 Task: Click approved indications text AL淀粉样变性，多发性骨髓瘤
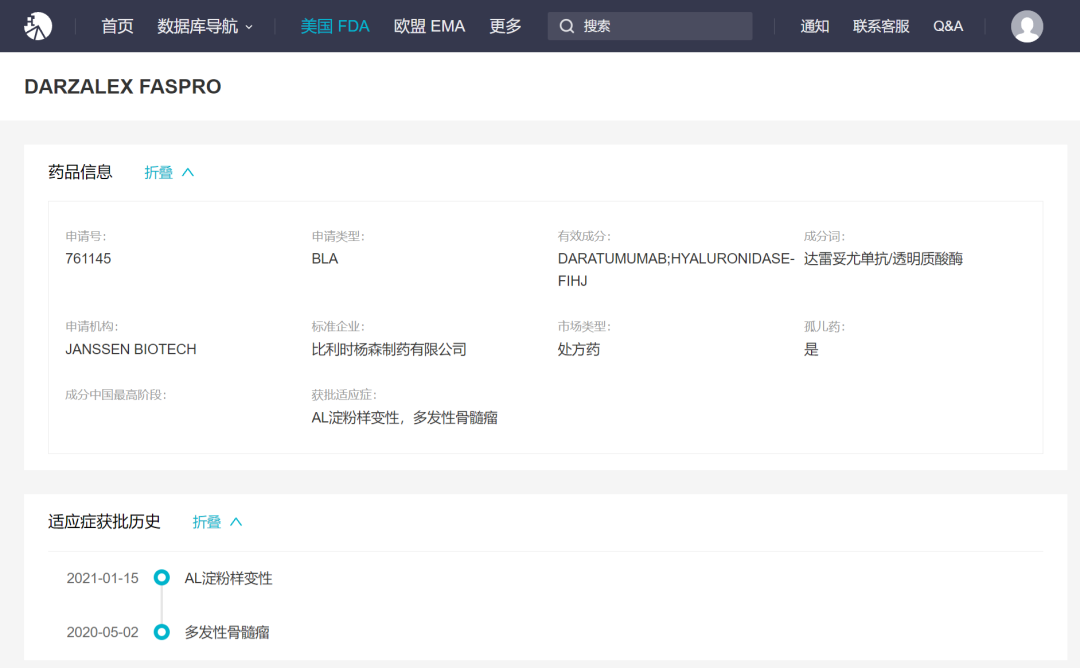404,418
